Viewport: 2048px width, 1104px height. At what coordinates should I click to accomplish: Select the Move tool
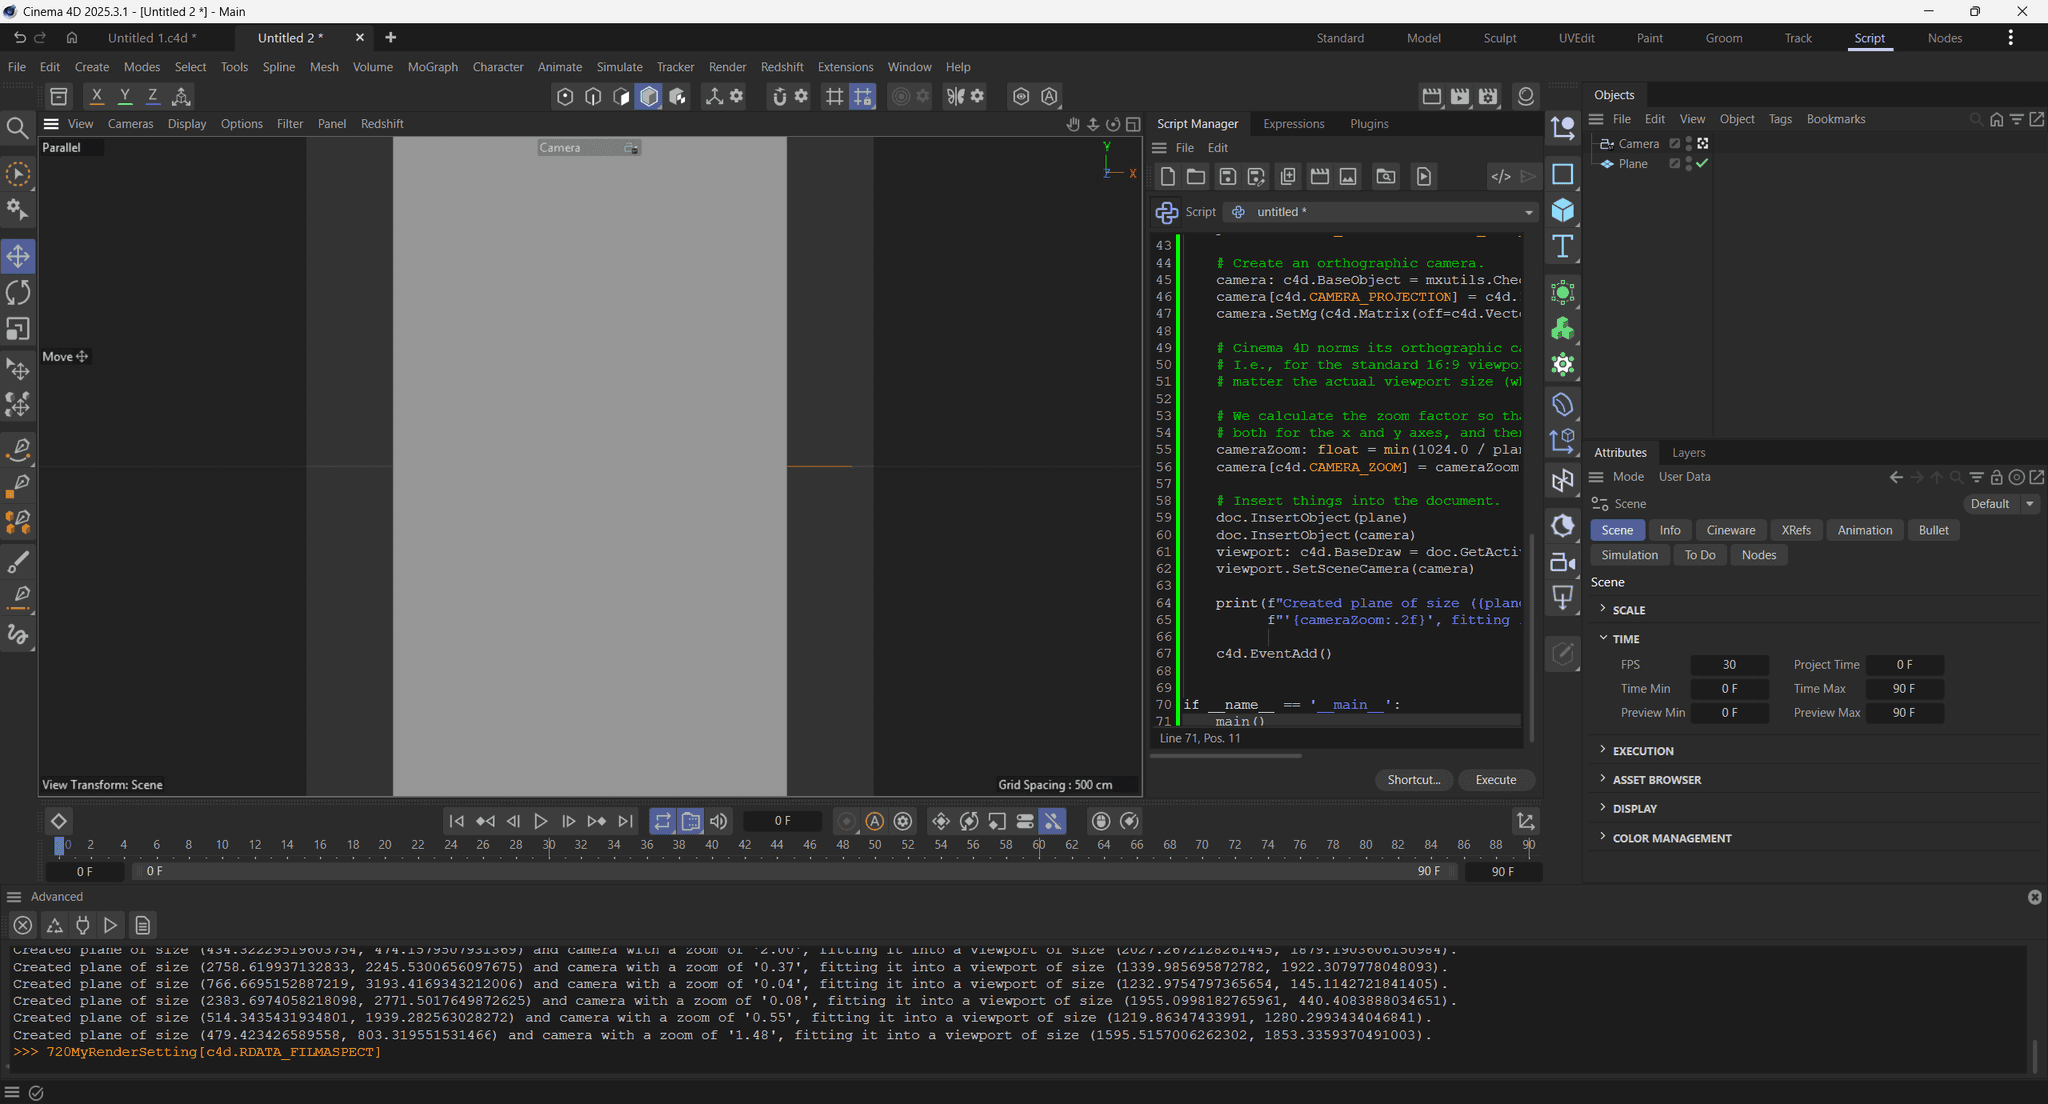(x=18, y=256)
